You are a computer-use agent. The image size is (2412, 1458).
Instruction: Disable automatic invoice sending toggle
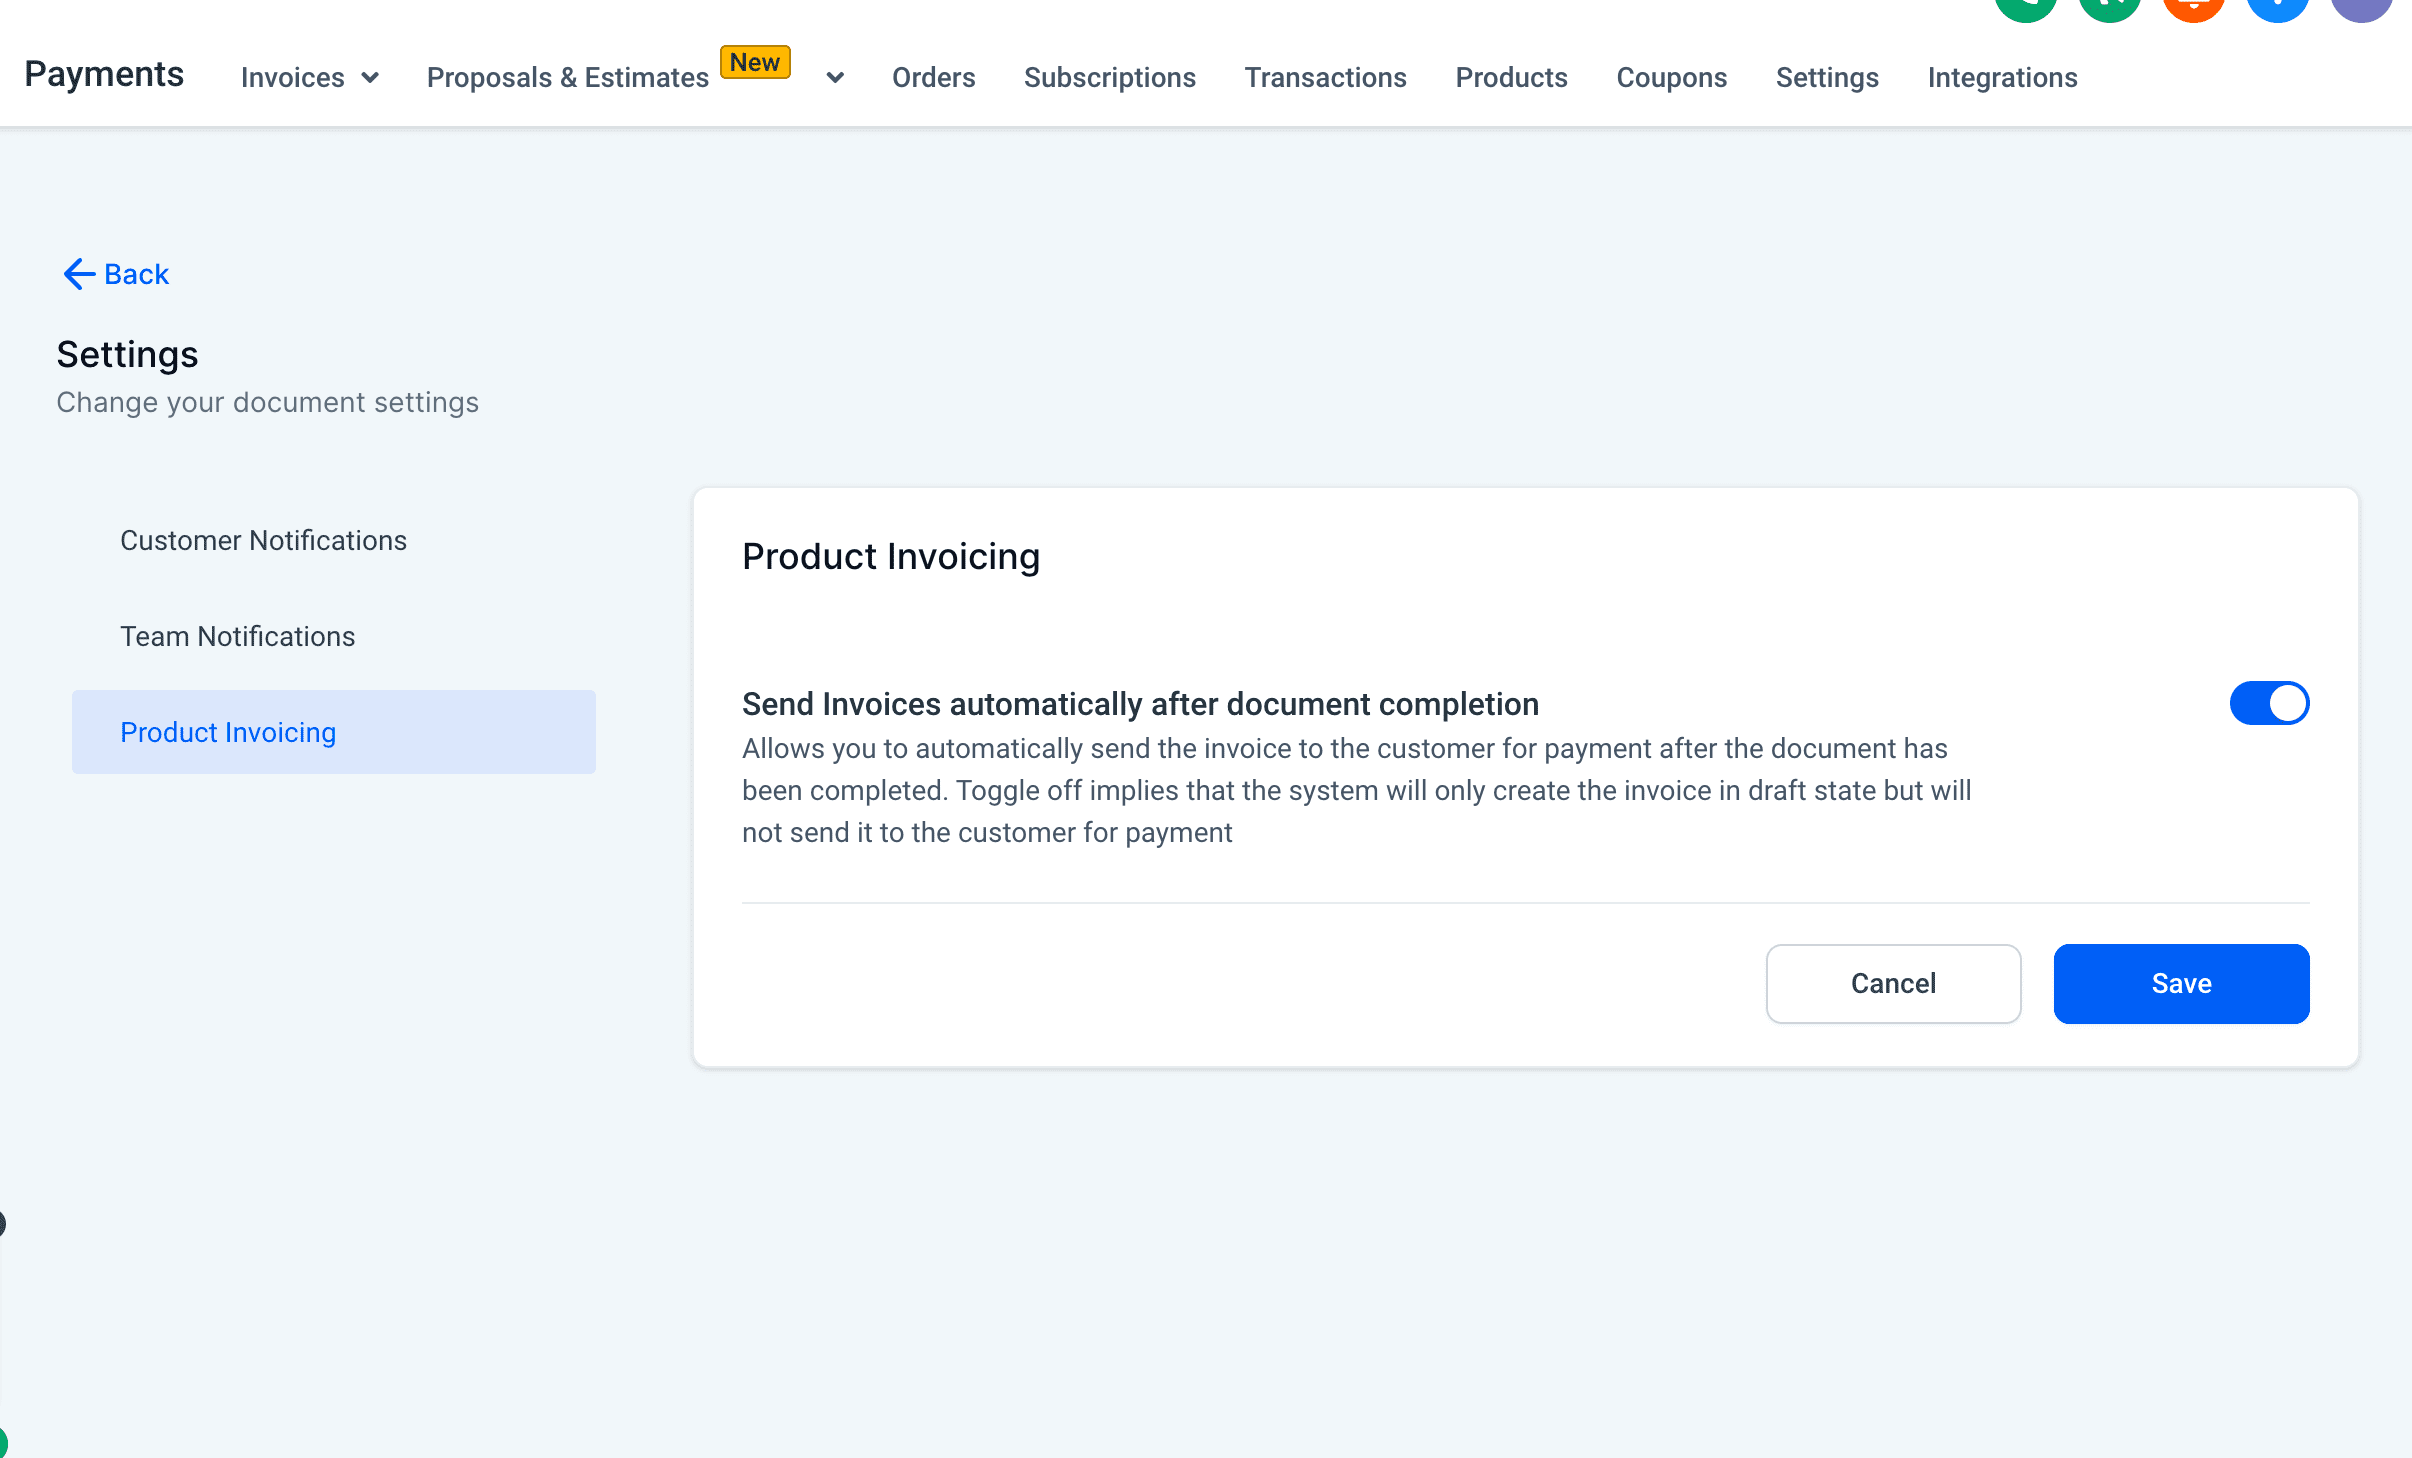tap(2269, 703)
